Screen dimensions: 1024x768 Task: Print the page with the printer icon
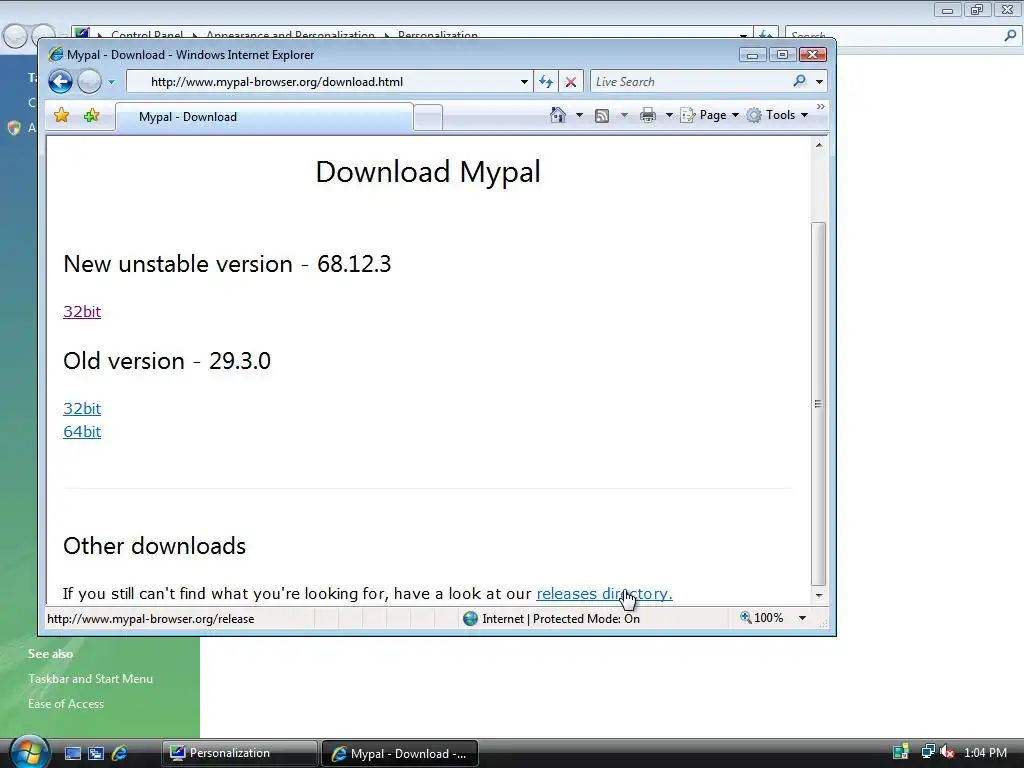(x=648, y=116)
